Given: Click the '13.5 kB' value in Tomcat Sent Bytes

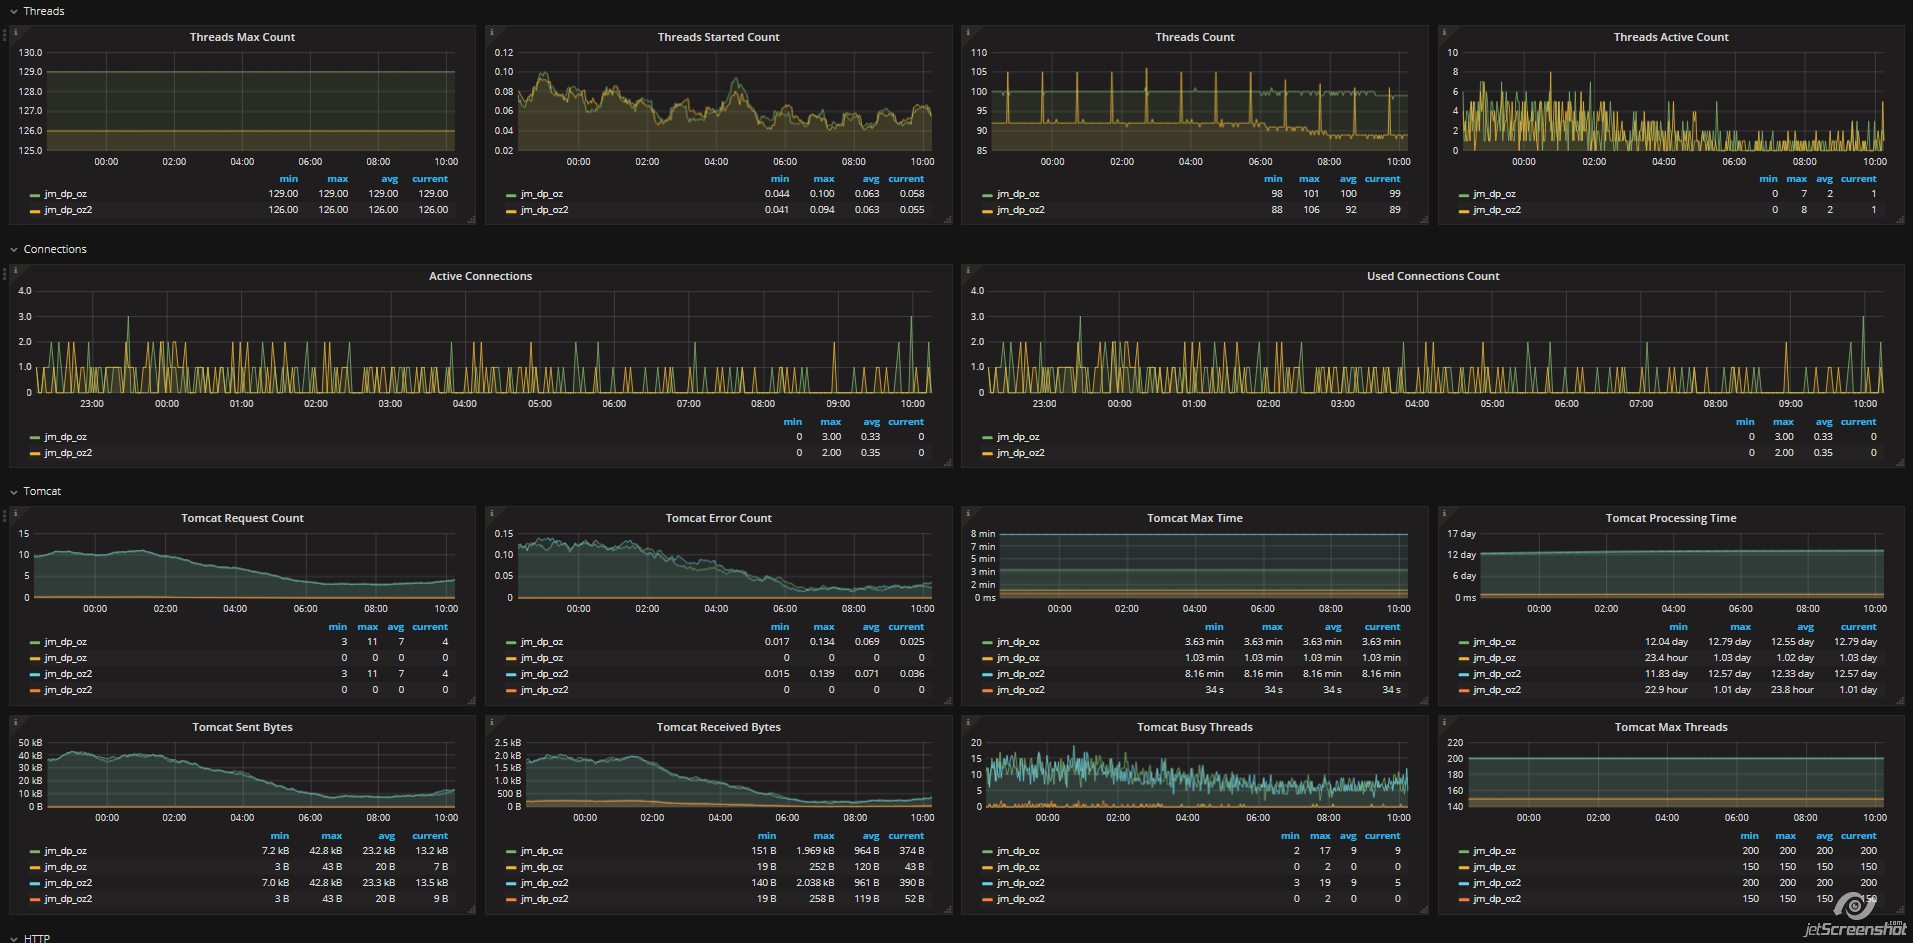Looking at the screenshot, I should (432, 883).
